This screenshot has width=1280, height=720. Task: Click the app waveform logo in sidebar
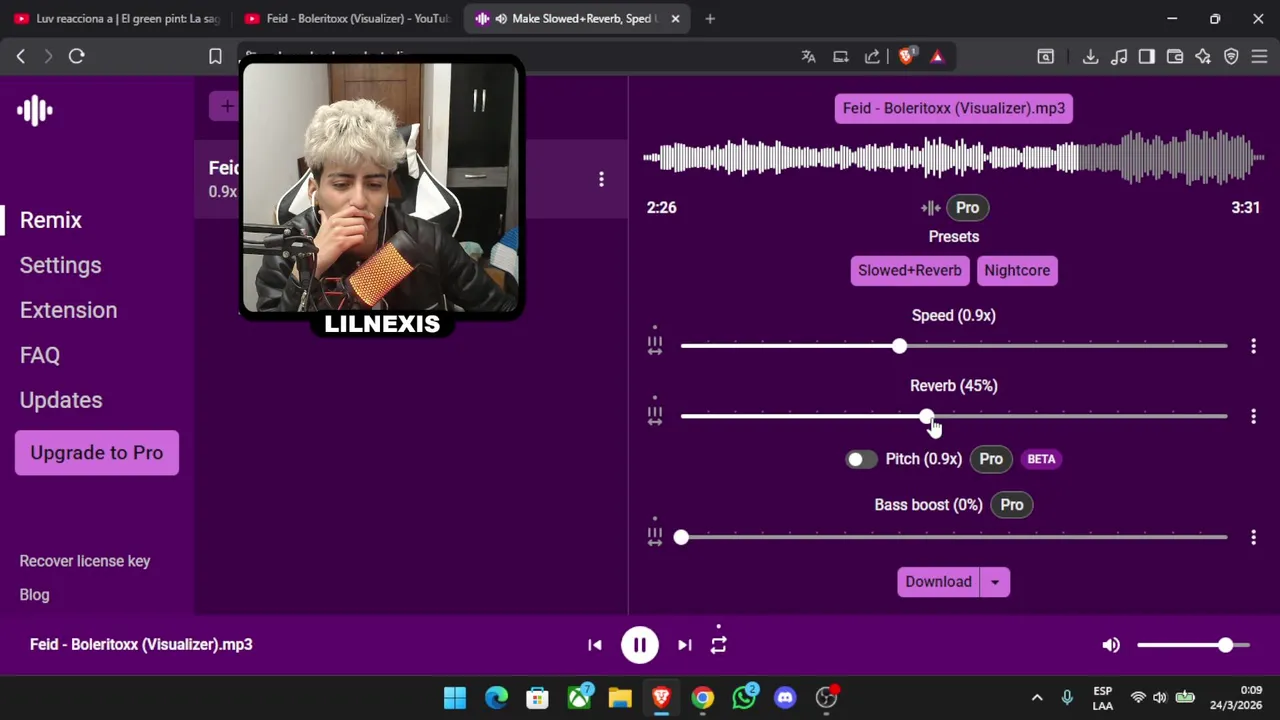point(35,110)
